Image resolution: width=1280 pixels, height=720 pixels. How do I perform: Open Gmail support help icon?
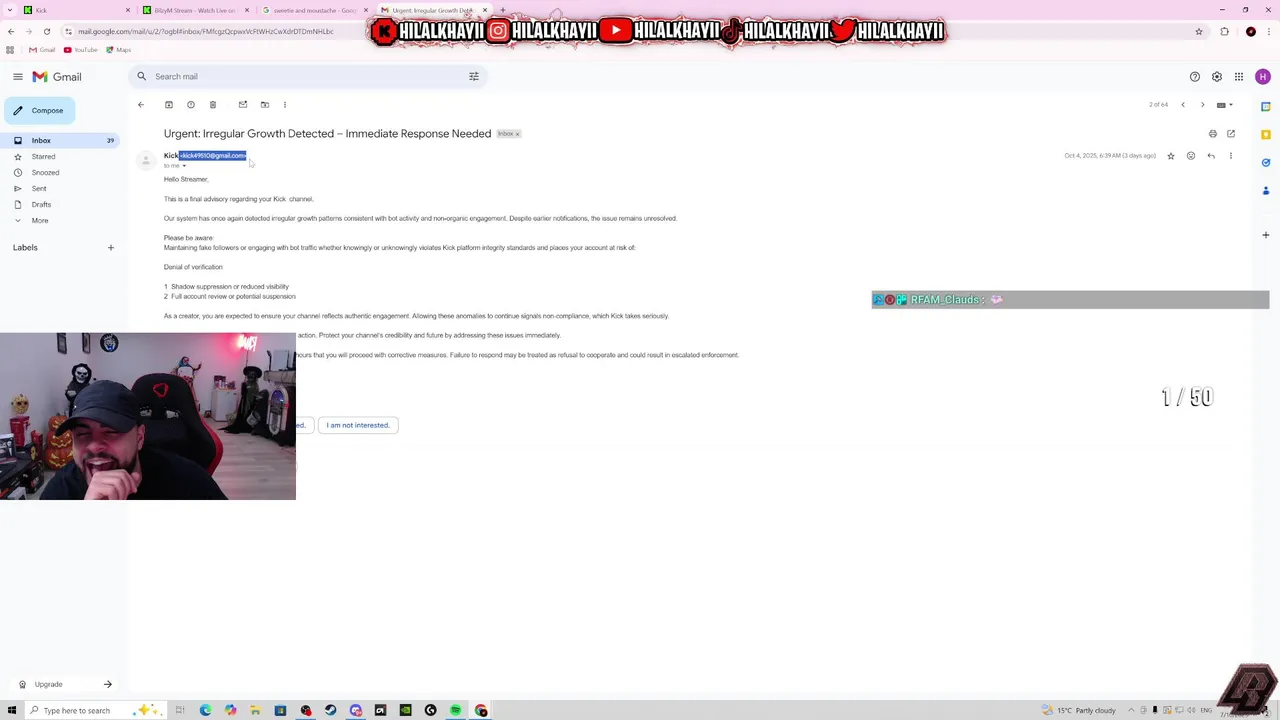tap(1195, 76)
